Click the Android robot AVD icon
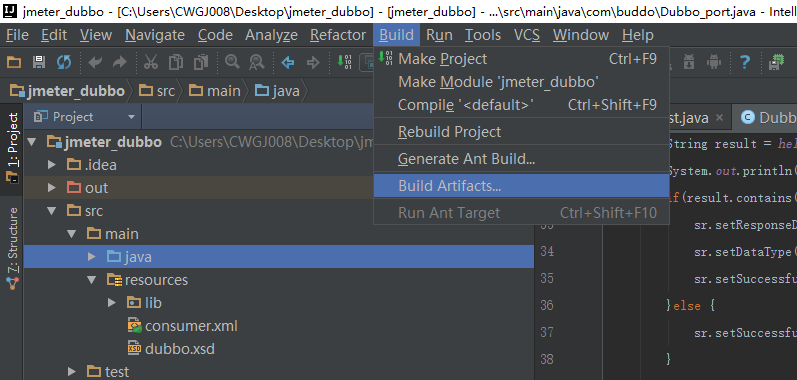The height and width of the screenshot is (380, 797). pos(714,62)
